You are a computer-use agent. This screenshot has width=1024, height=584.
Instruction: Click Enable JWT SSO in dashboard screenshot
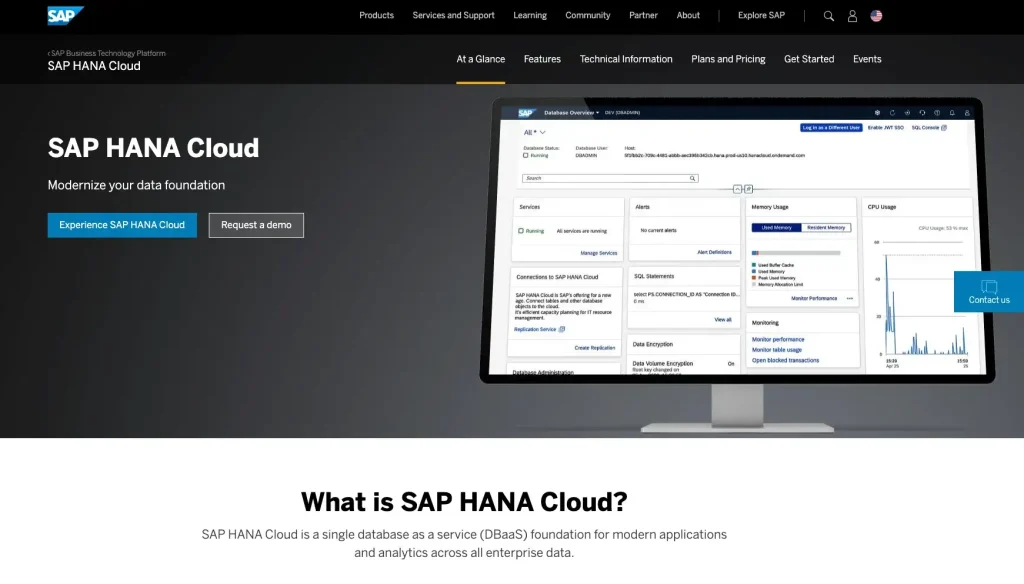[x=886, y=127]
